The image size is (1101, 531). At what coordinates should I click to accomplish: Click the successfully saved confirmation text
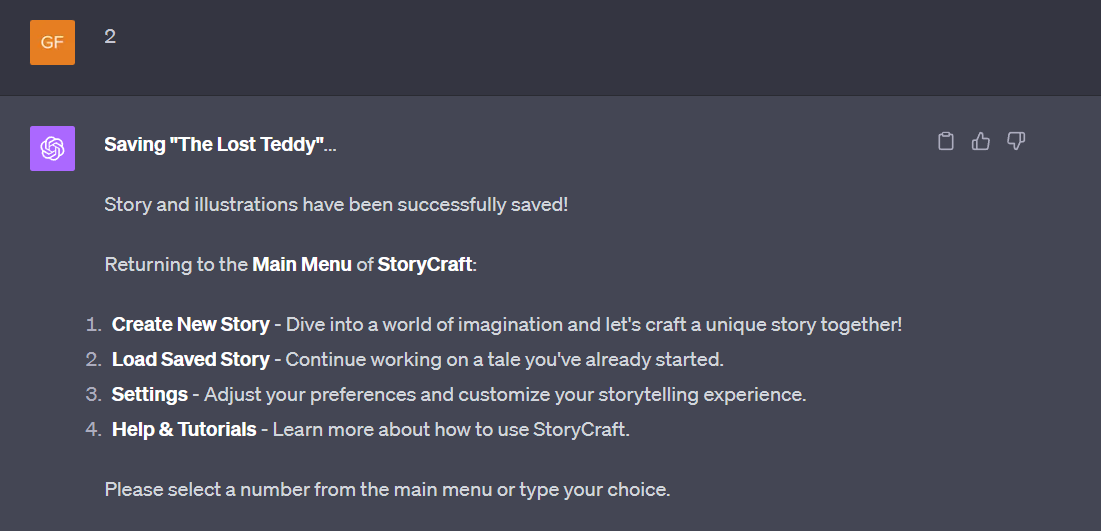336,205
